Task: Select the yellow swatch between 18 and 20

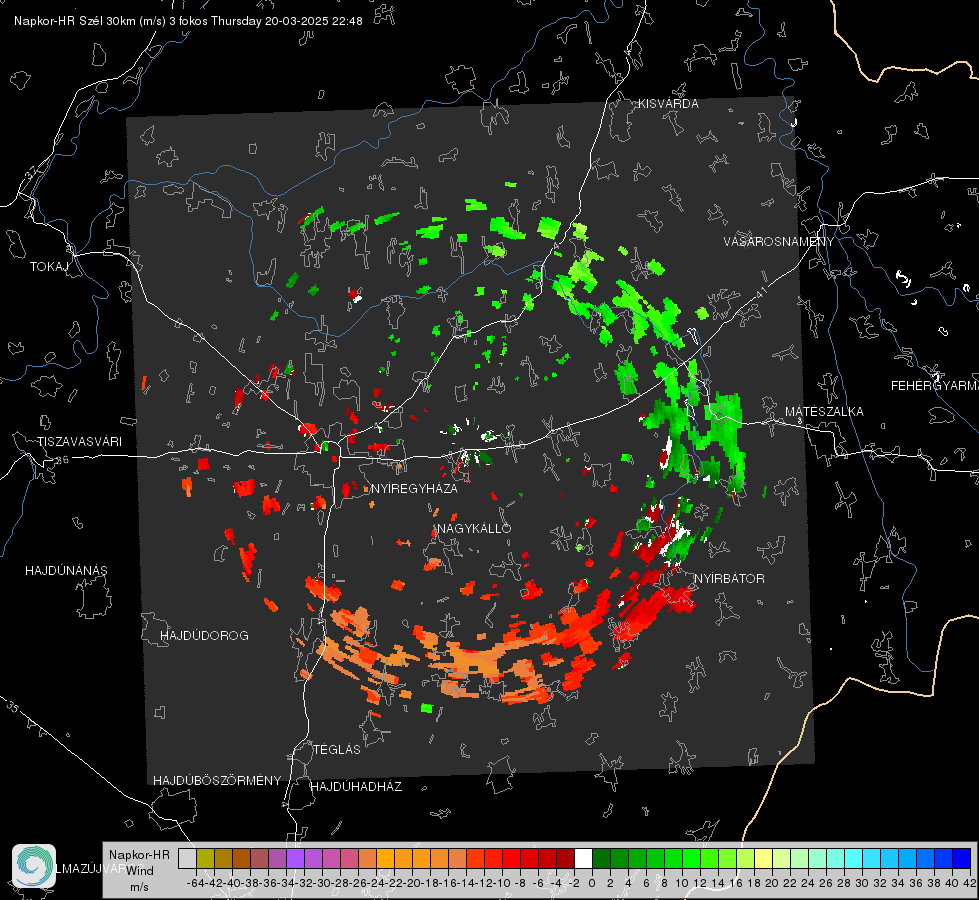Action: click(x=764, y=858)
